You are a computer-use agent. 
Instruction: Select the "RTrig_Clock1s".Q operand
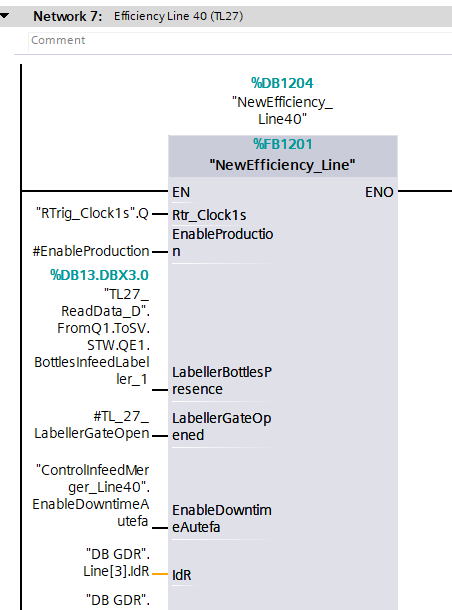click(x=92, y=213)
